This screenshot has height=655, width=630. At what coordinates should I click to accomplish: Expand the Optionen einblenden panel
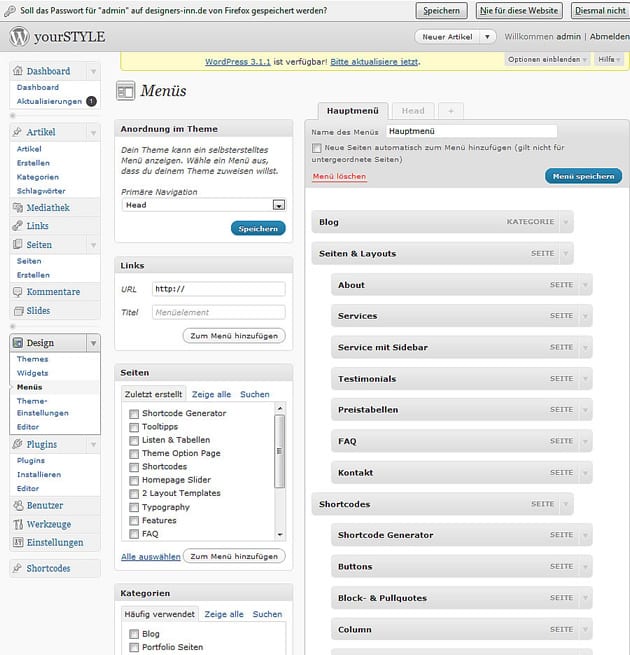[547, 60]
